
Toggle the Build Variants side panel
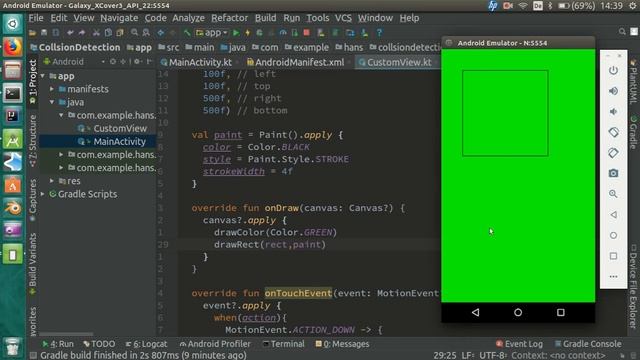point(33,263)
